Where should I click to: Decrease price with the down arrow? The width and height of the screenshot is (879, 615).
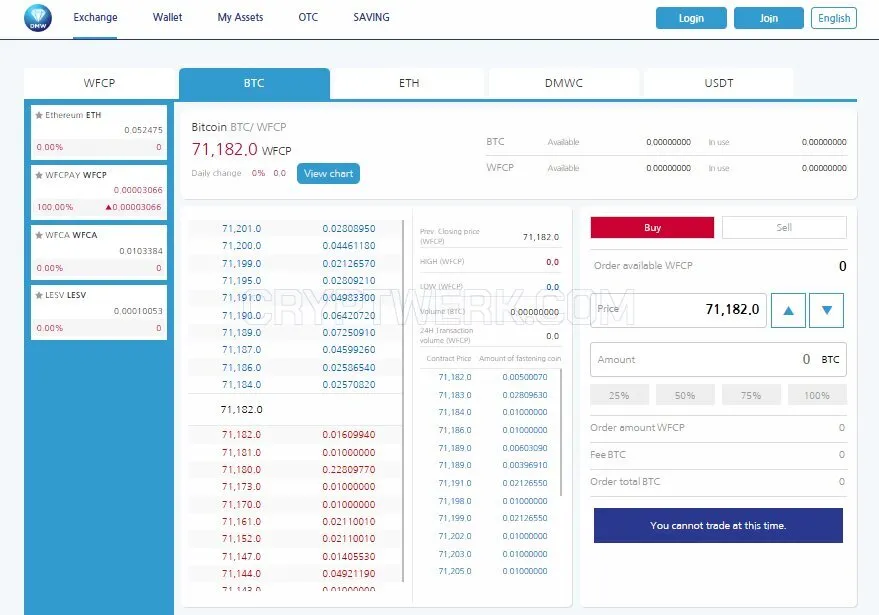click(x=826, y=310)
